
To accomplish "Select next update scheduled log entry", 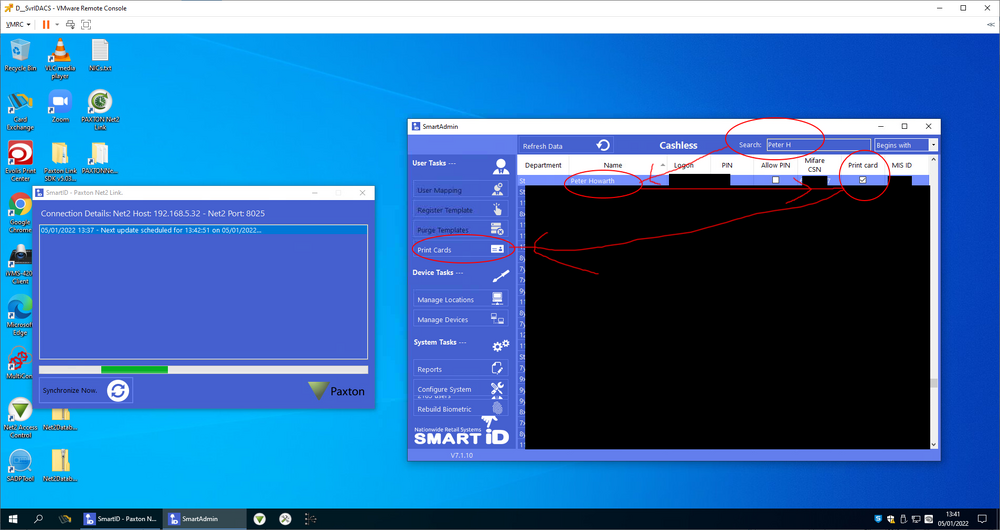I will click(x=203, y=230).
